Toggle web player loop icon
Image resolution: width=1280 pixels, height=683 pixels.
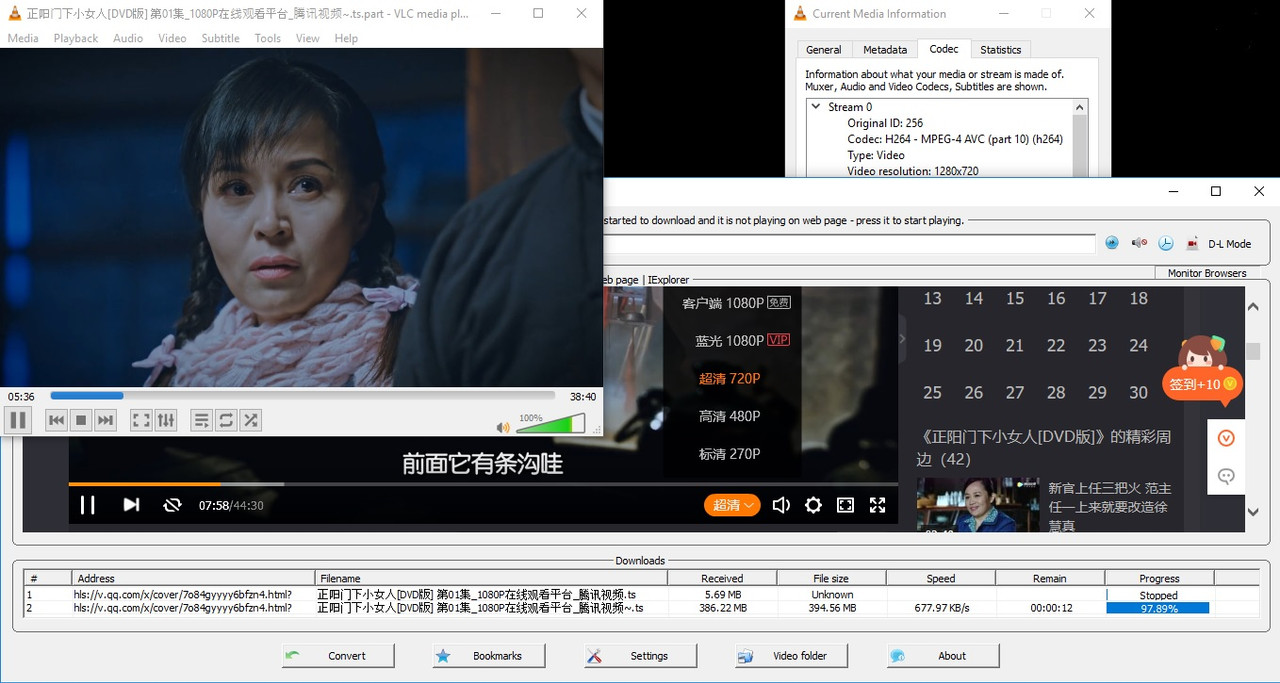point(172,505)
